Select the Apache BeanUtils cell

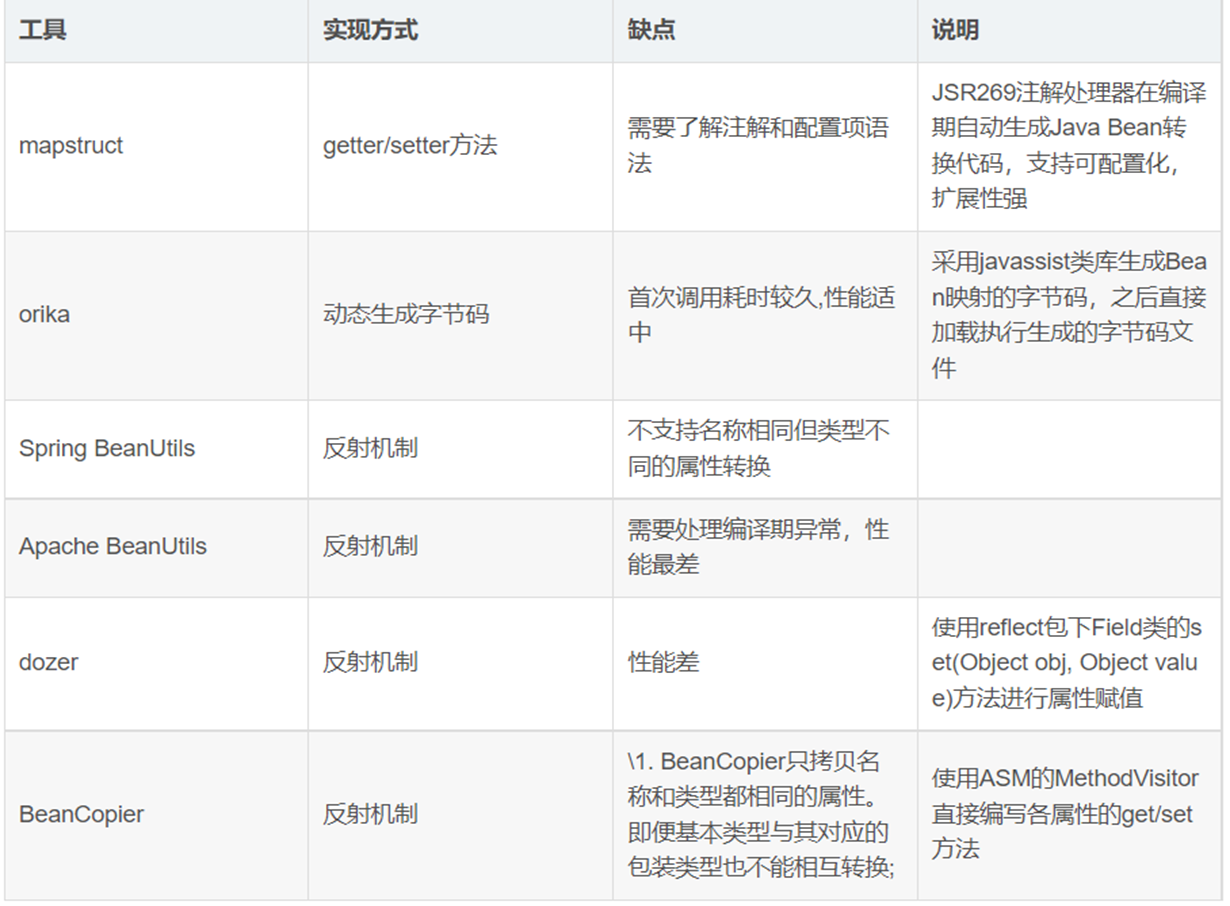[x=156, y=547]
